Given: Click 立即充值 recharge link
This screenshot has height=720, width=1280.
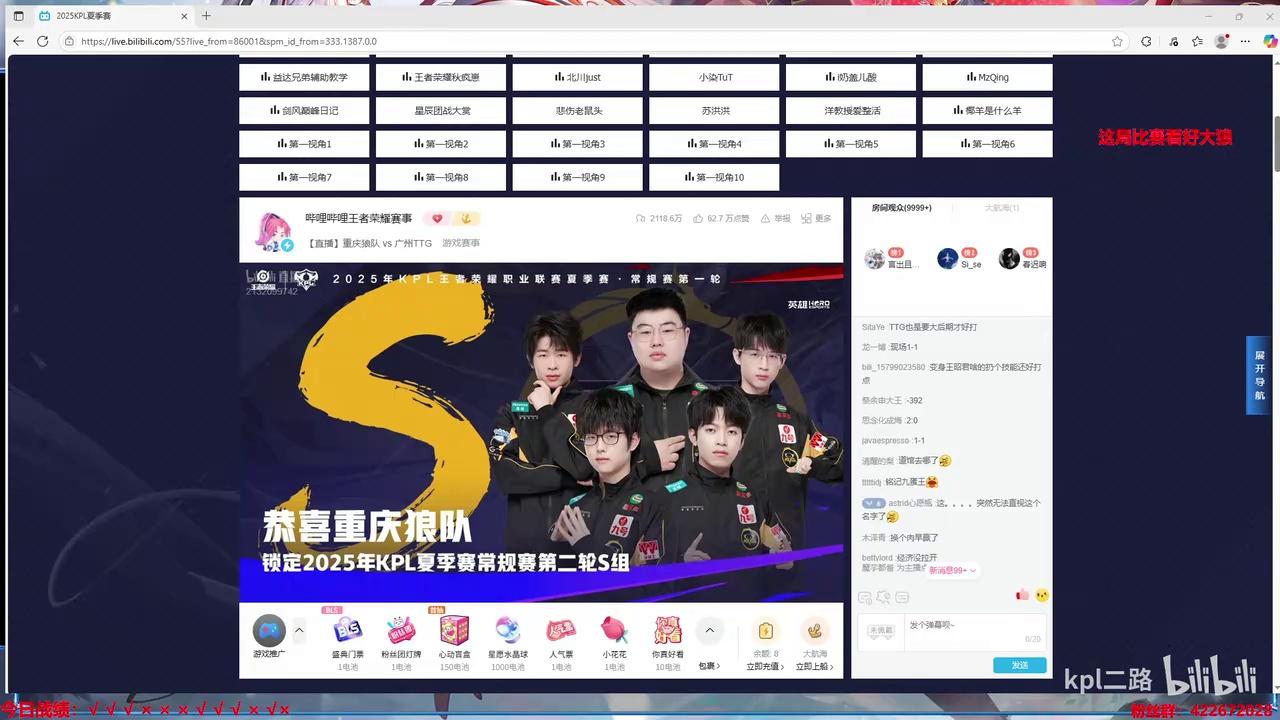Looking at the screenshot, I should [x=765, y=666].
